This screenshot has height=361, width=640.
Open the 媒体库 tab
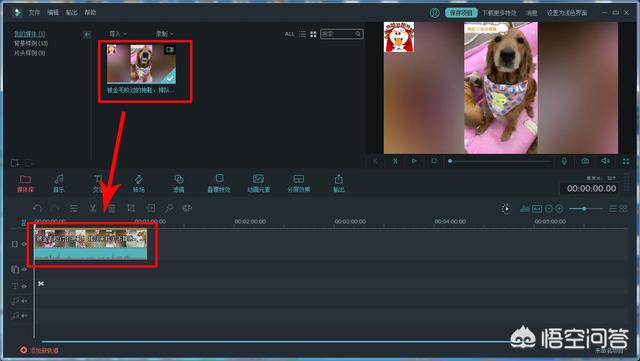[25, 183]
